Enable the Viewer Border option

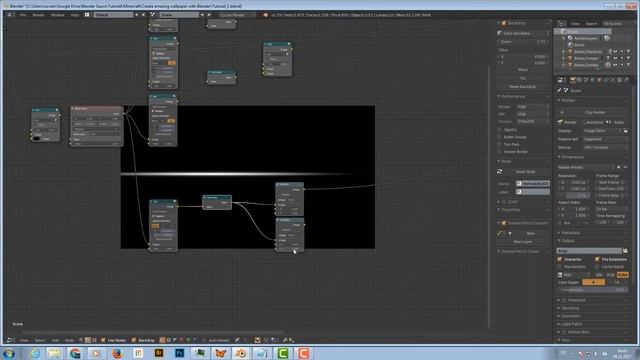(x=499, y=151)
